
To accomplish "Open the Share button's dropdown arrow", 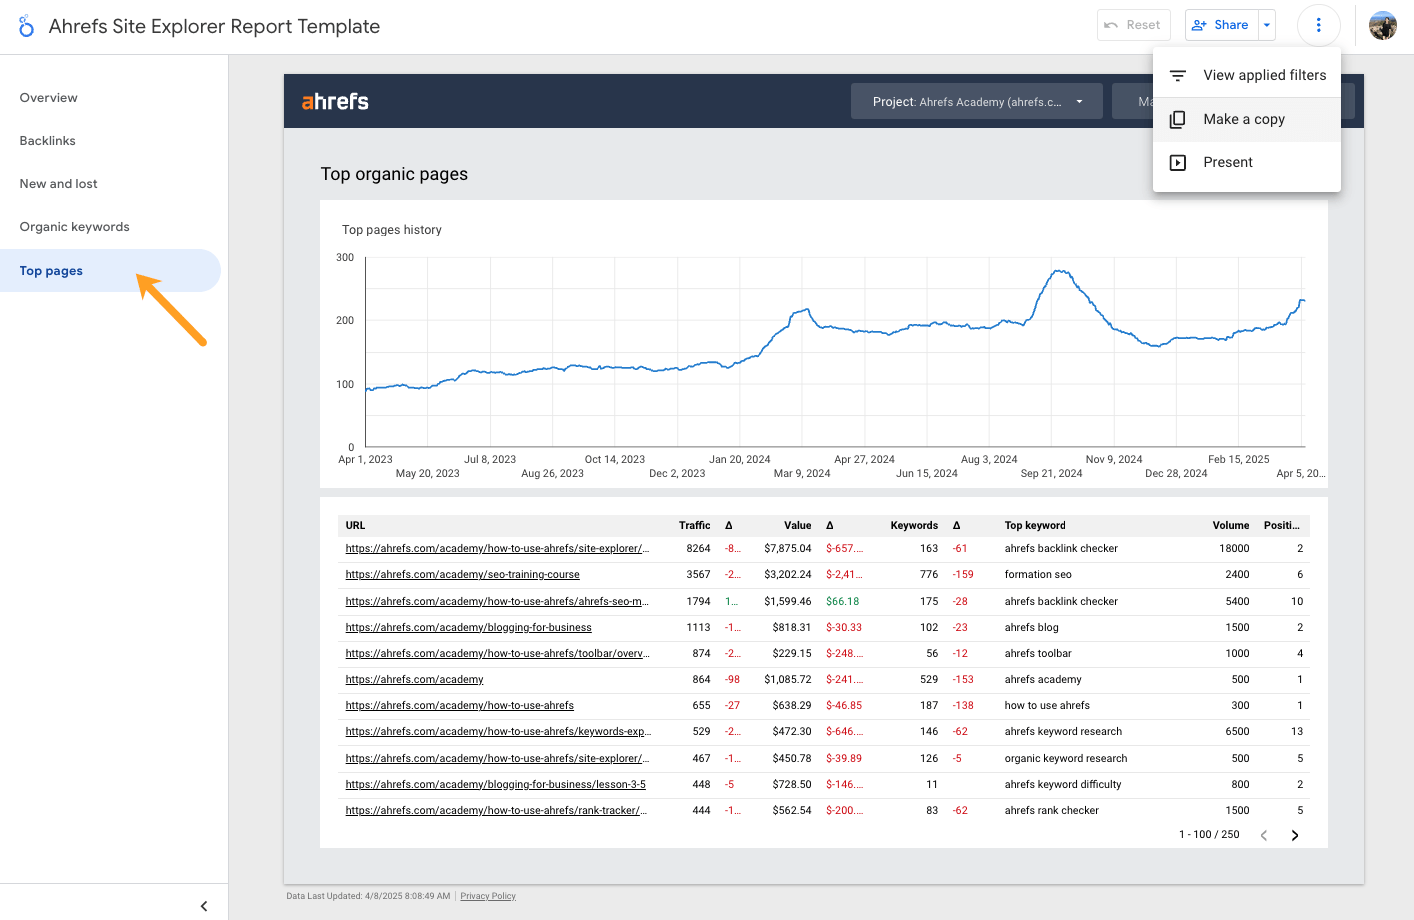I will click(1266, 25).
